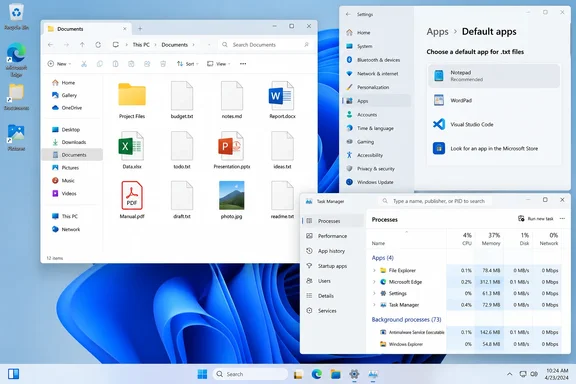This screenshot has width=576, height=384.
Task: Expand the Microsoft Edge process row
Action: coord(374,282)
